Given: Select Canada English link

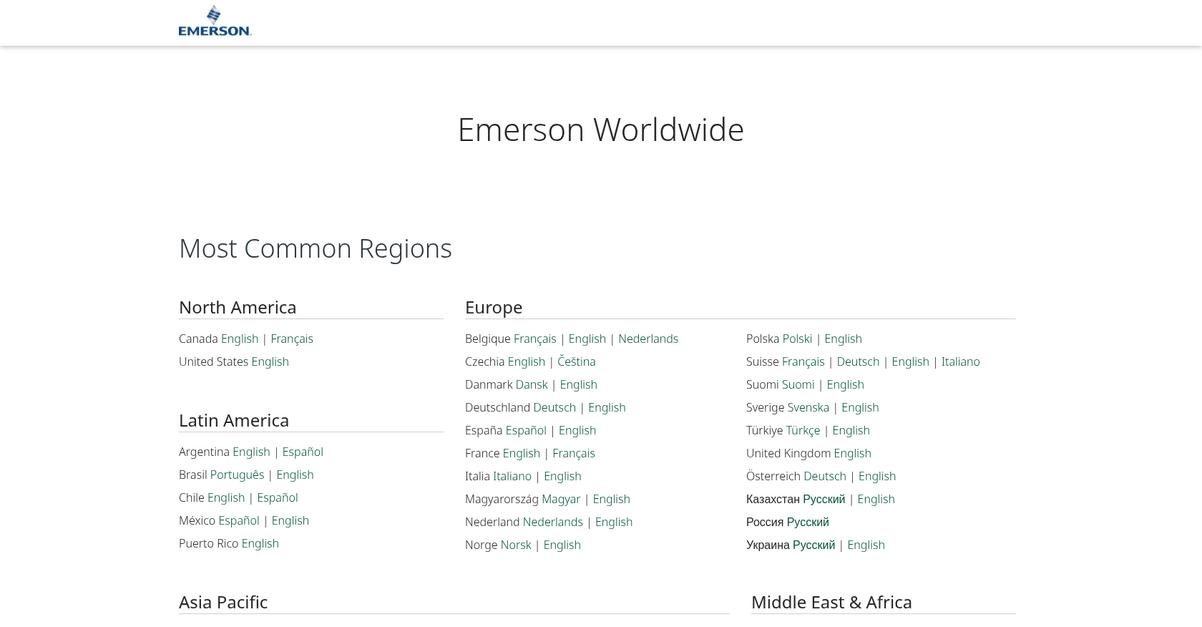Looking at the screenshot, I should [x=240, y=339].
